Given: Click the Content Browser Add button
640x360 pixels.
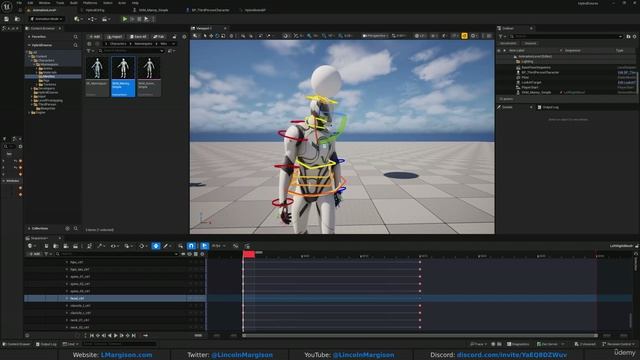Looking at the screenshot, I should tap(95, 37).
